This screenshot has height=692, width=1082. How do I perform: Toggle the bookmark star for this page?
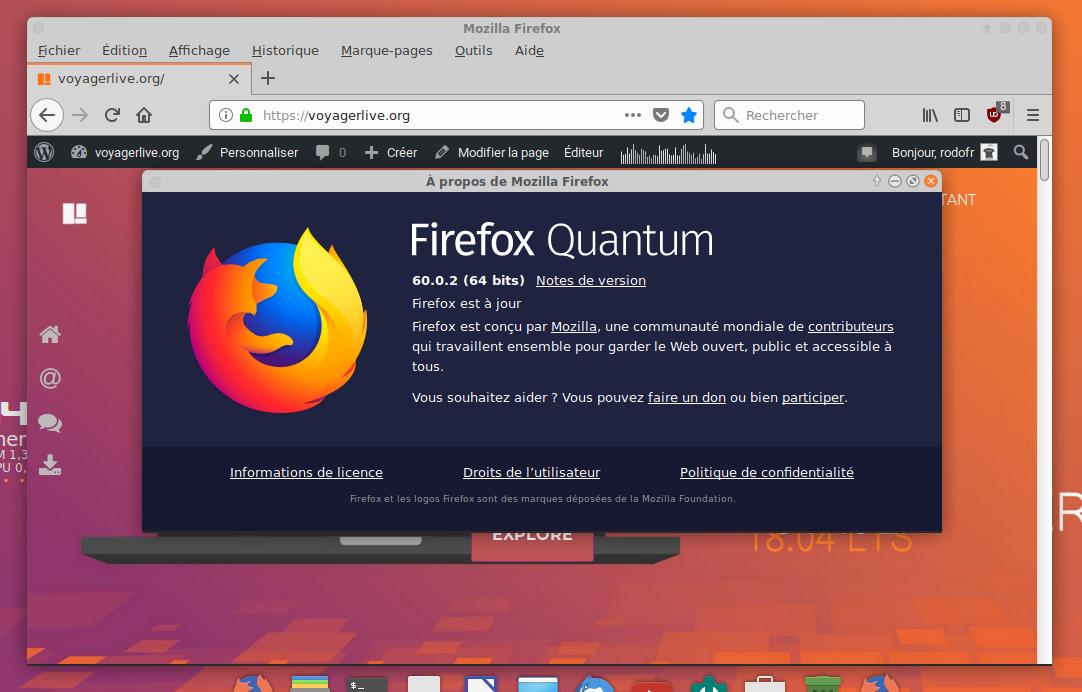[689, 115]
